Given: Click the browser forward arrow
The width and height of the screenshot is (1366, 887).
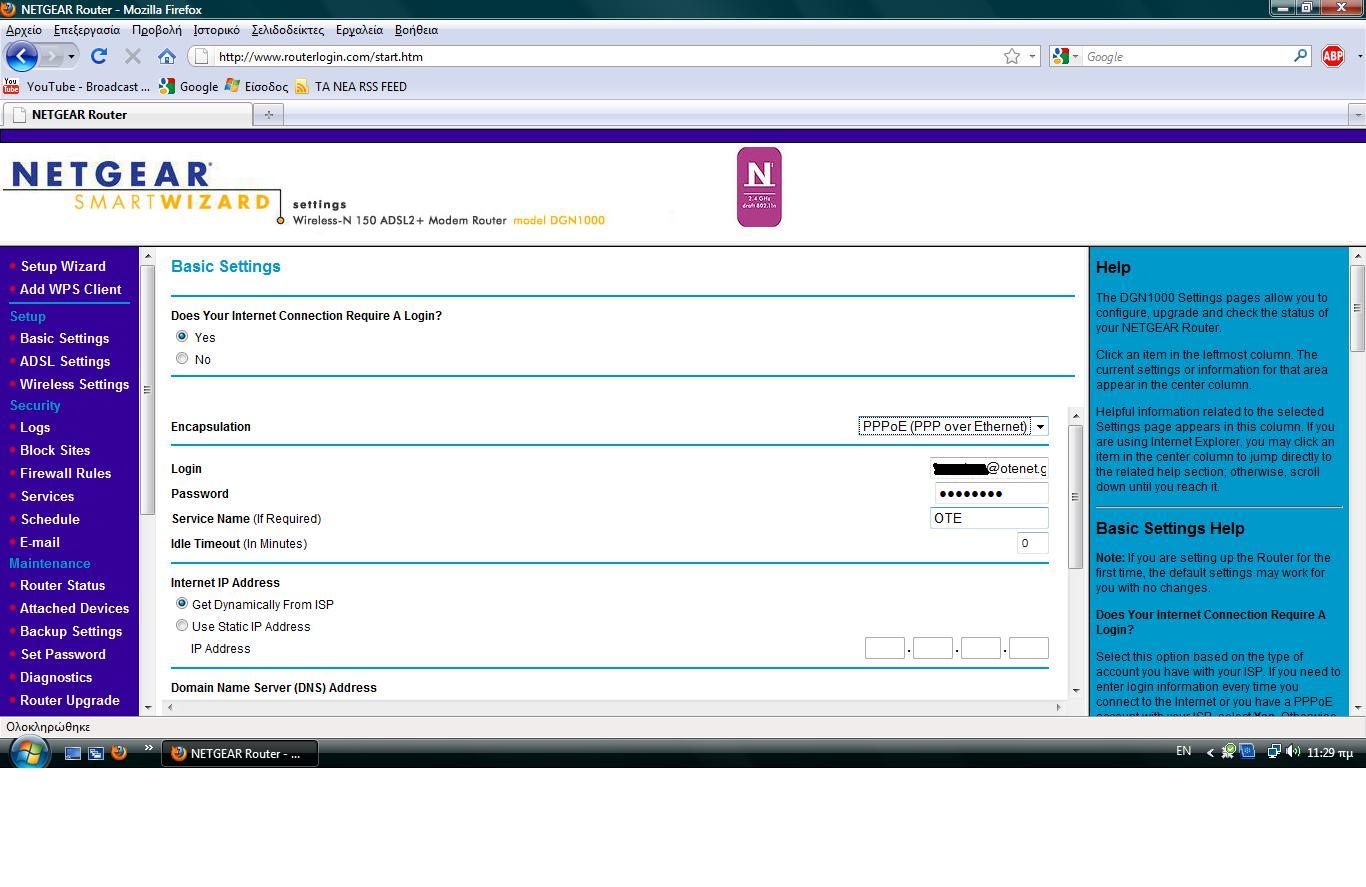Looking at the screenshot, I should point(51,56).
